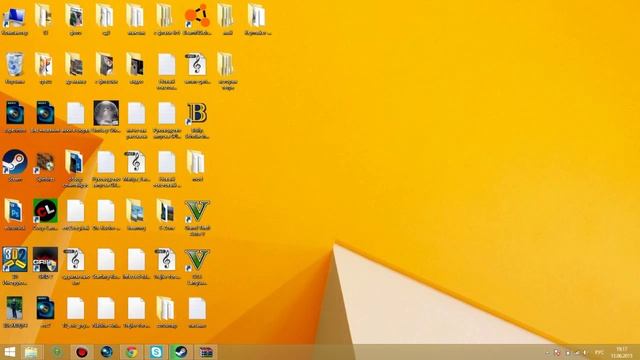Select the red and white CL shortcut

point(45,215)
